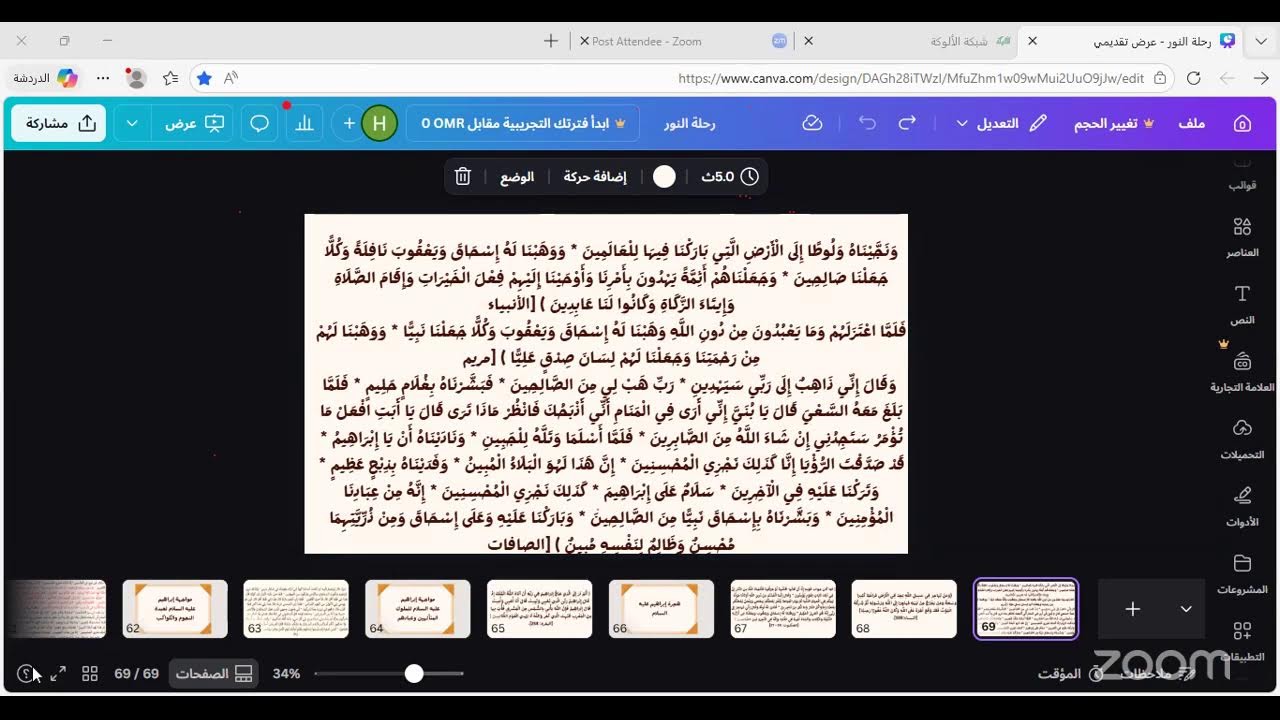The image size is (1280, 720).
Task: Select page 66 thumbnail
Action: point(661,608)
